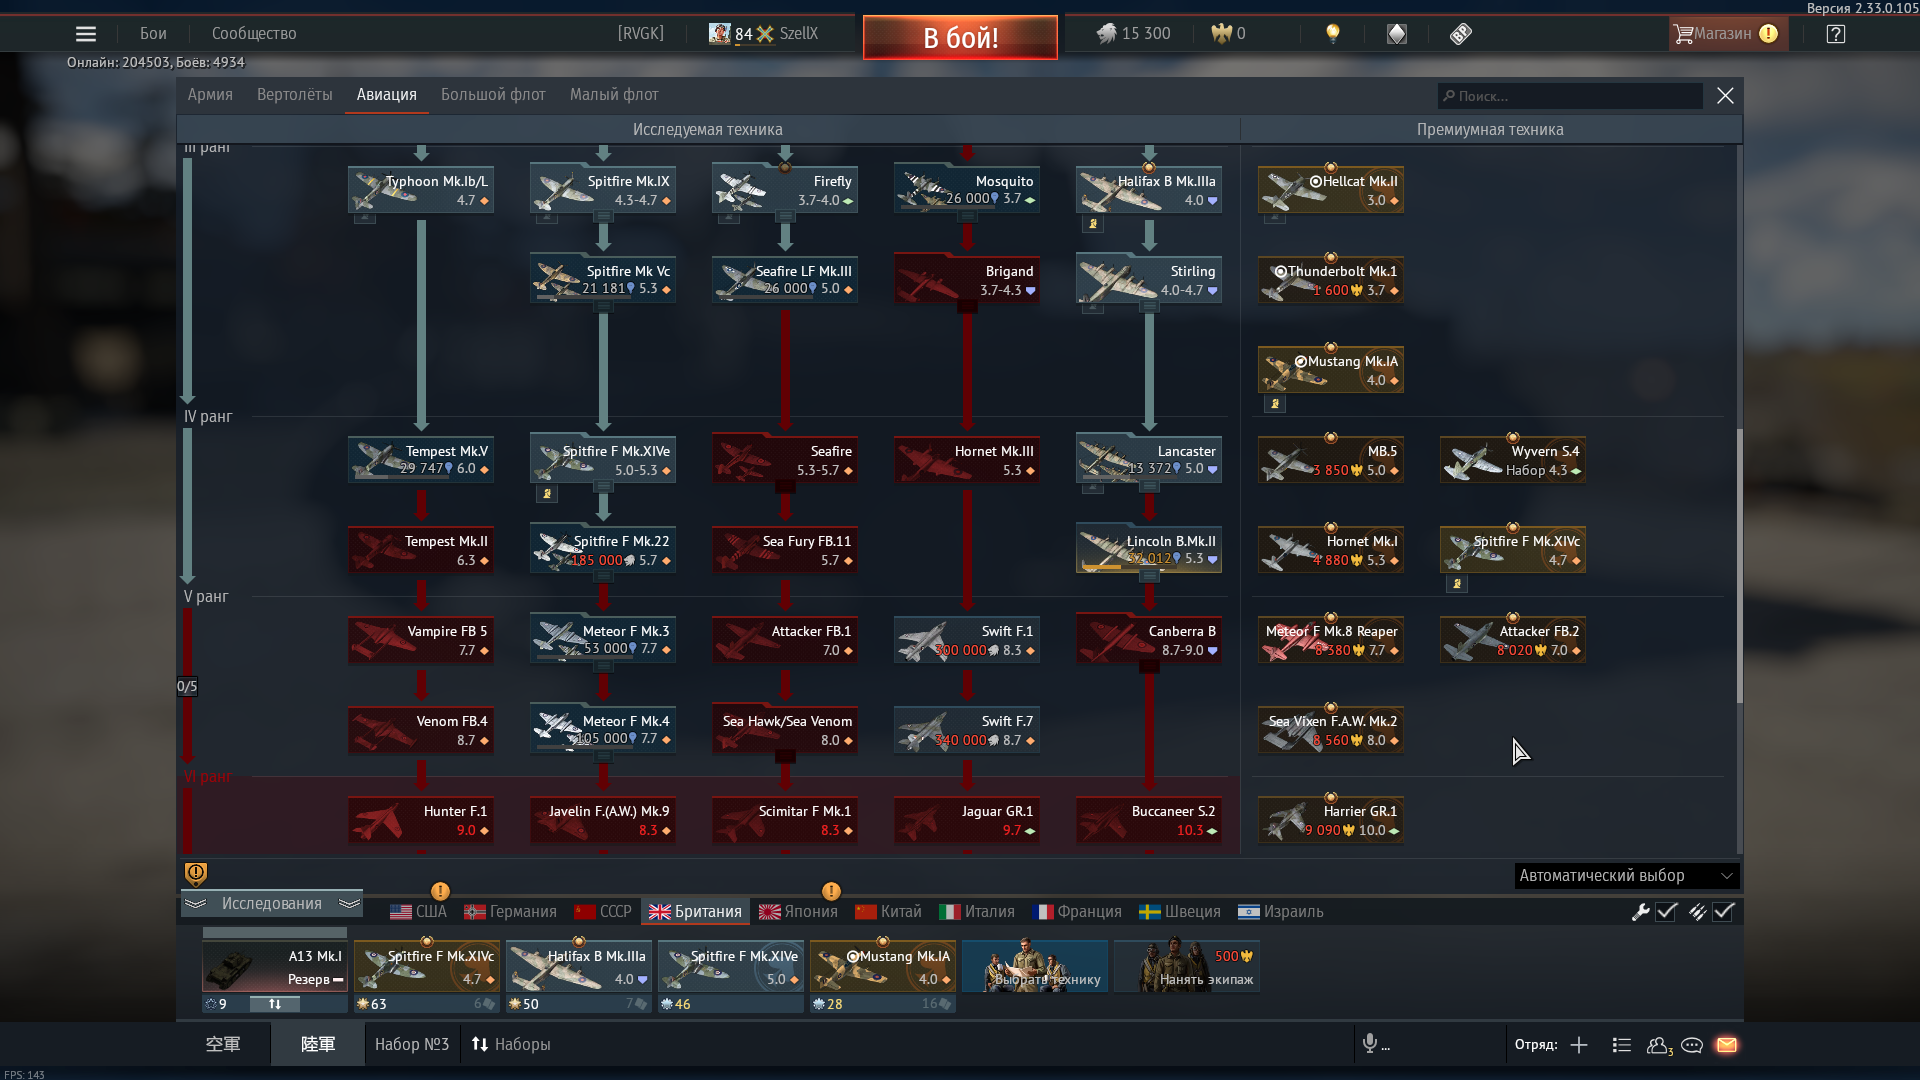Switch to the Армия tab
This screenshot has width=1920, height=1080.
[x=210, y=95]
